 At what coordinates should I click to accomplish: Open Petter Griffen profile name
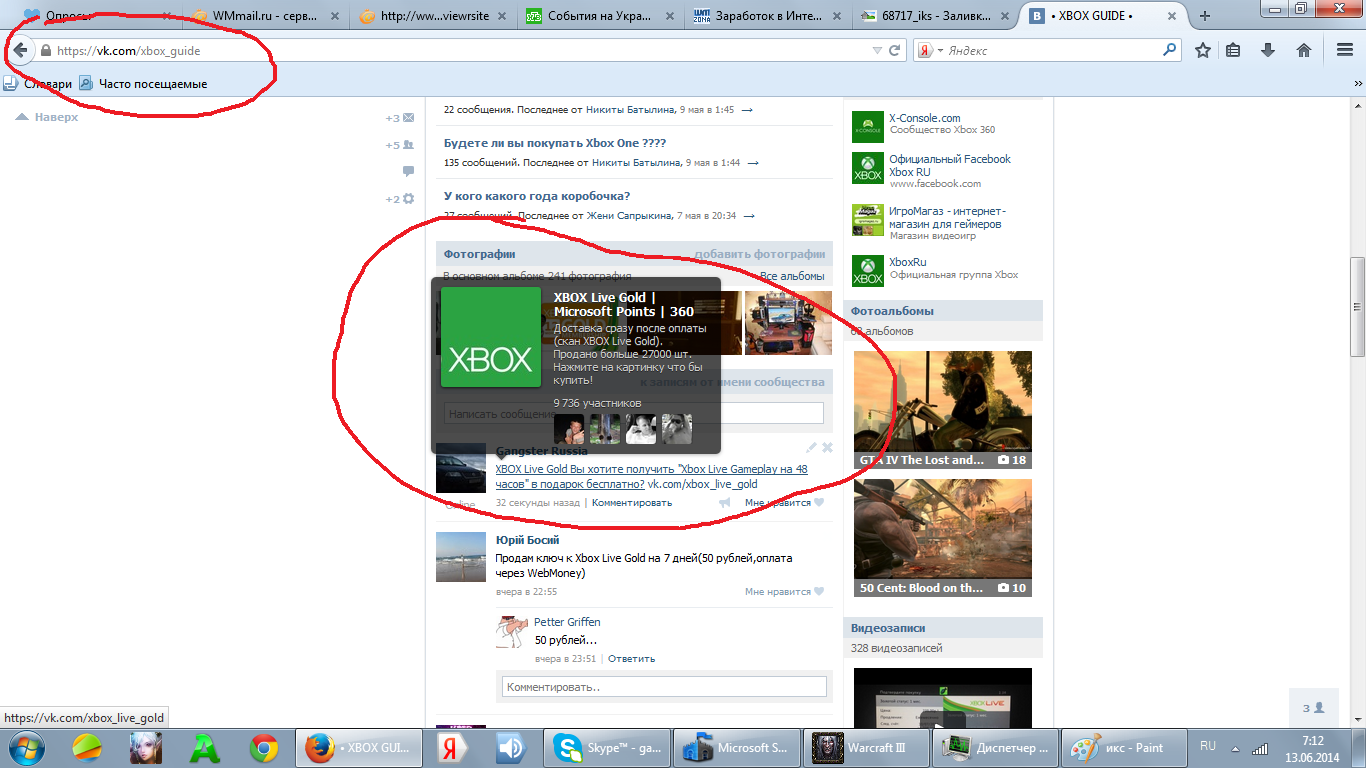click(x=567, y=622)
